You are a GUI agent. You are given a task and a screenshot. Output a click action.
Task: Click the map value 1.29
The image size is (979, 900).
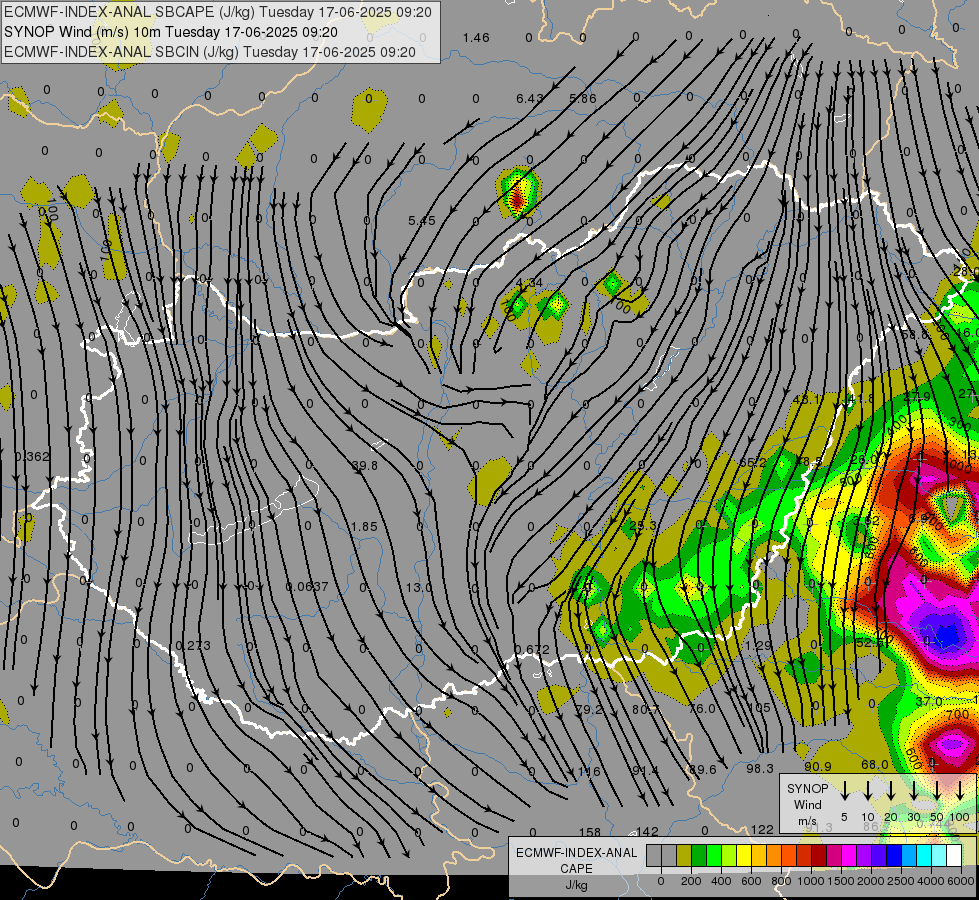(x=759, y=646)
